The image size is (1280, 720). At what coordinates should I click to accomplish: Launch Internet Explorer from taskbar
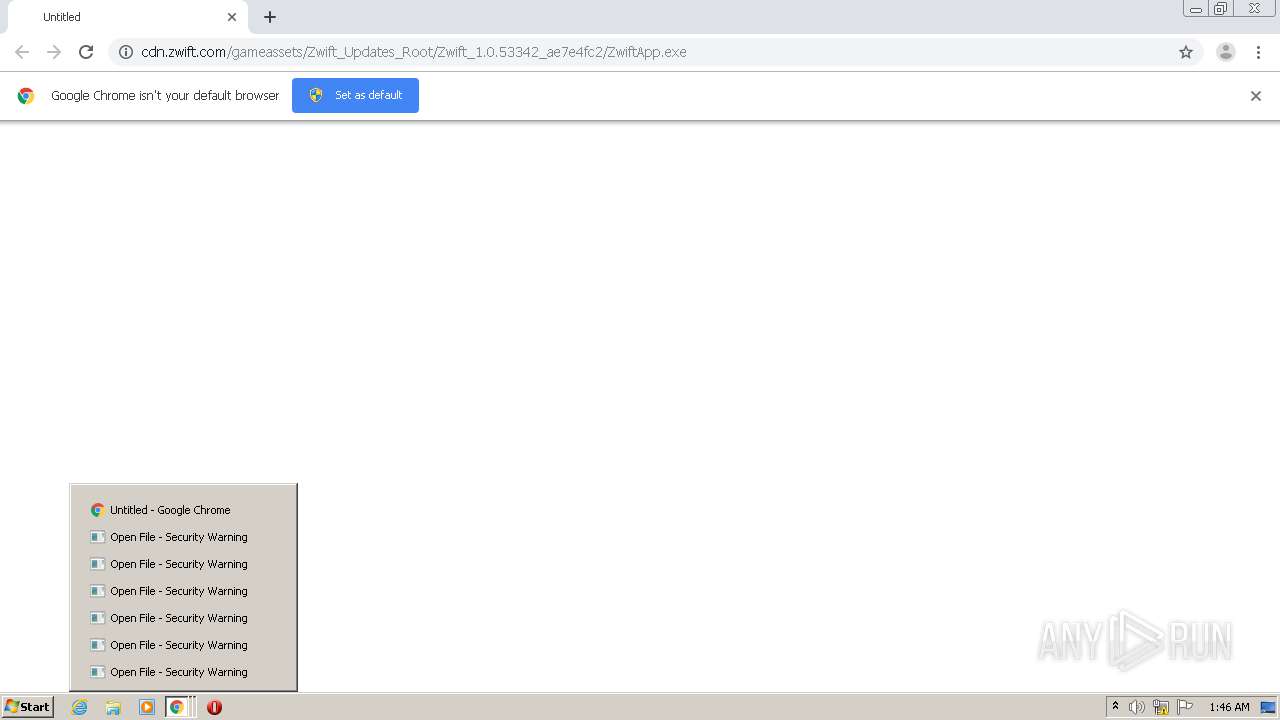click(80, 707)
